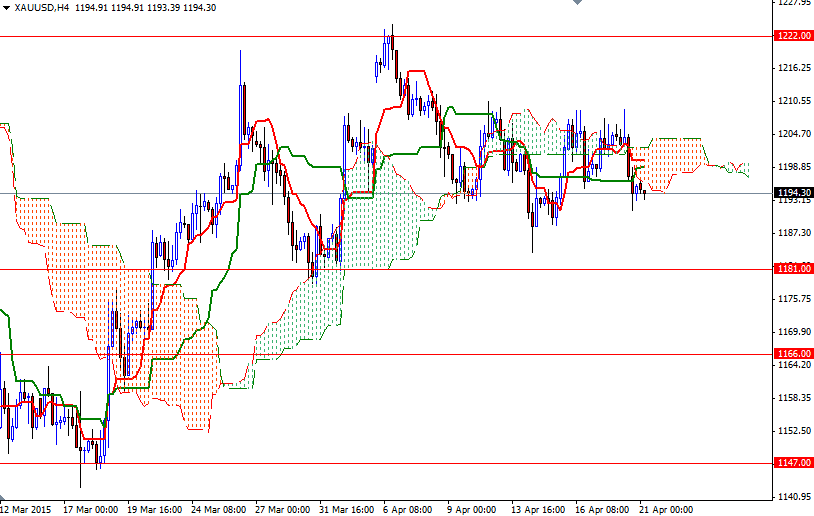Click the current price 1194.30 black label

(792, 193)
